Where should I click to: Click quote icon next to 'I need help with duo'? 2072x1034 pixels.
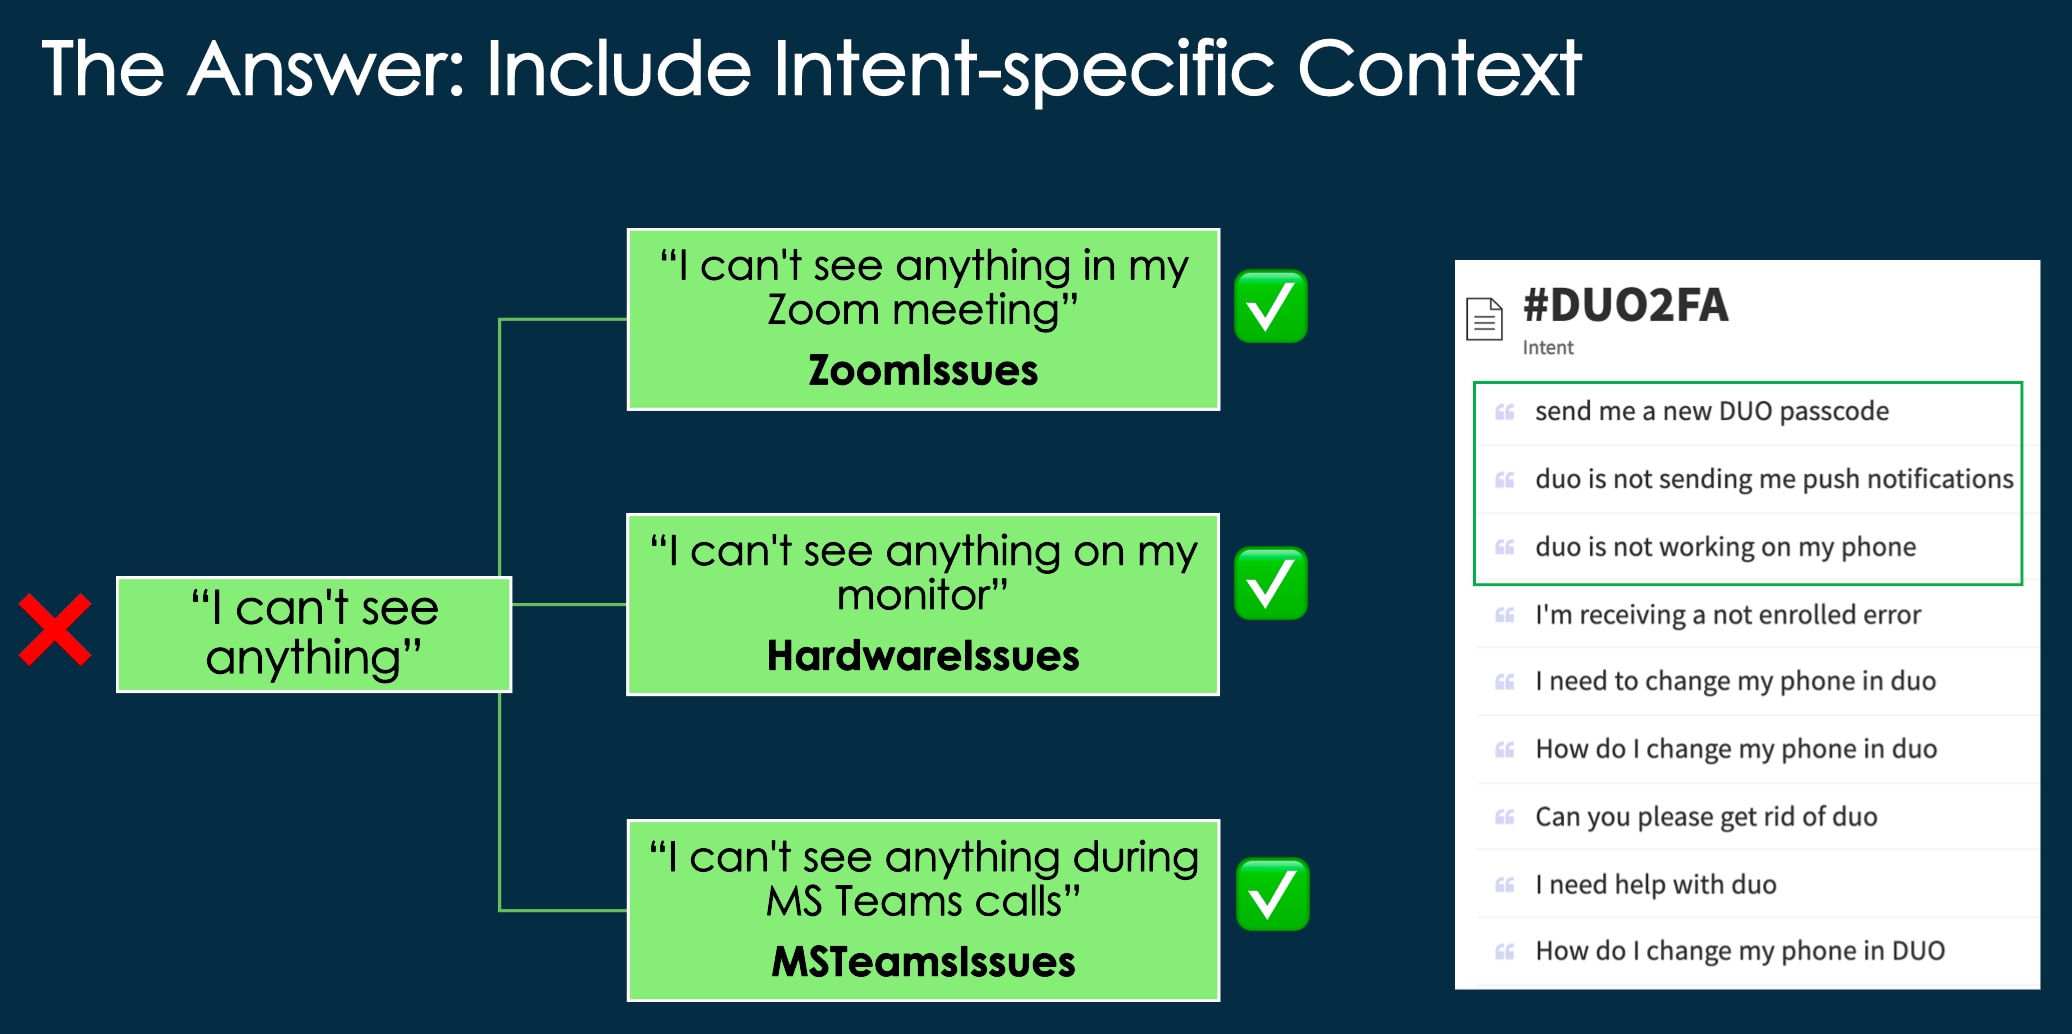1504,884
